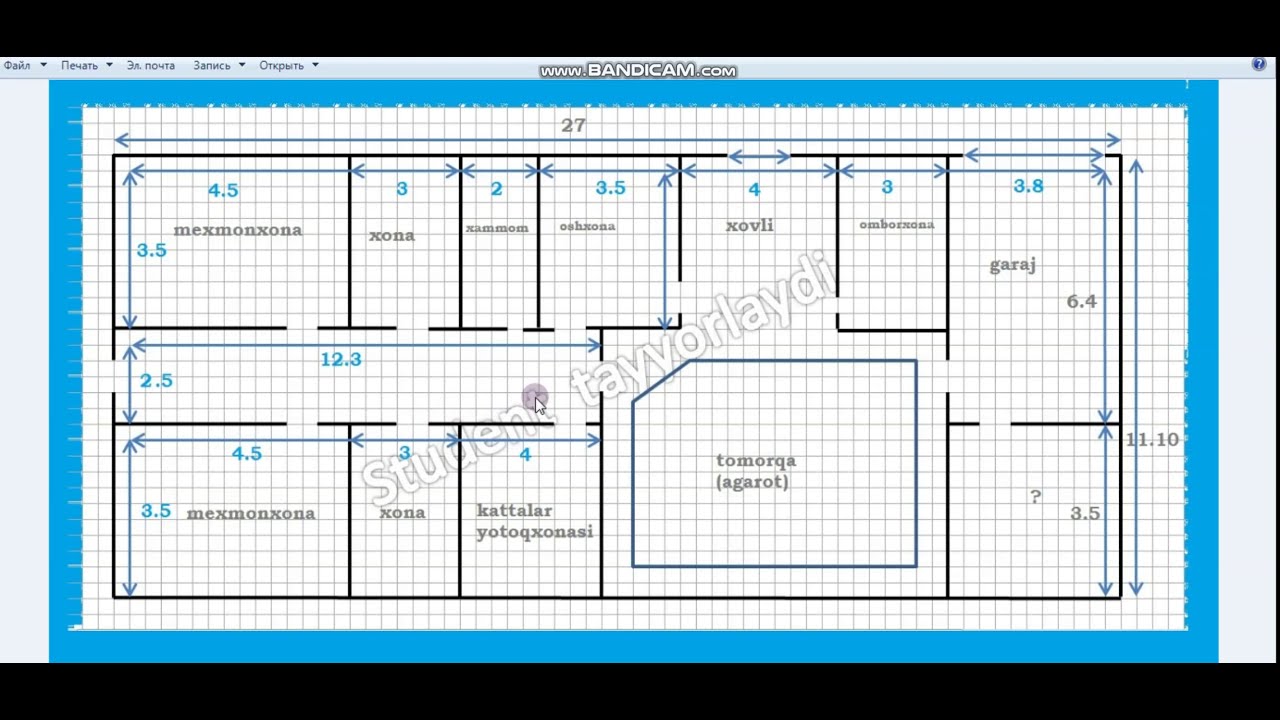Click the overall width value 27

click(x=573, y=125)
